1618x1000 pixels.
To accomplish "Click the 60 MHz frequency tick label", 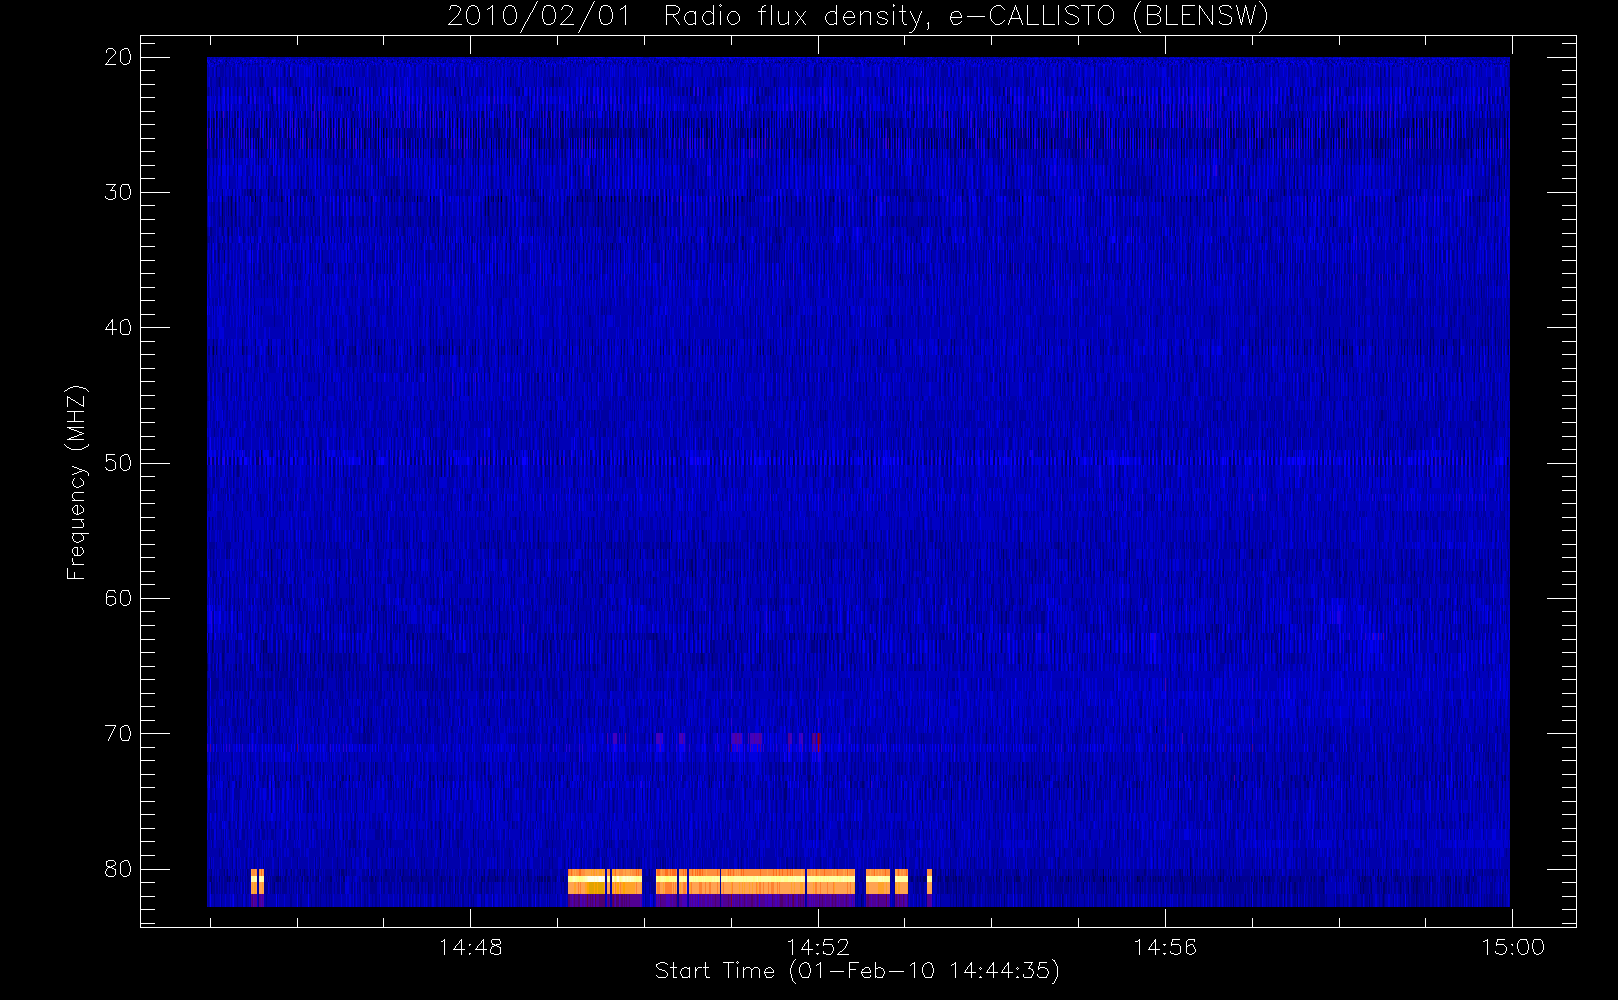I will pos(119,598).
